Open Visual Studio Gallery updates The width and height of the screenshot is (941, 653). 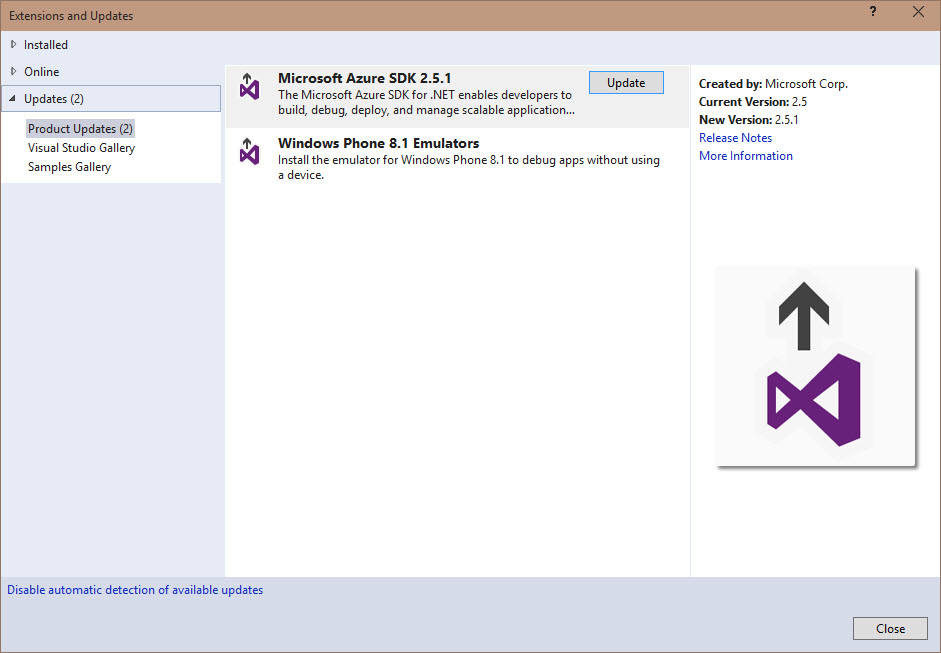(82, 148)
